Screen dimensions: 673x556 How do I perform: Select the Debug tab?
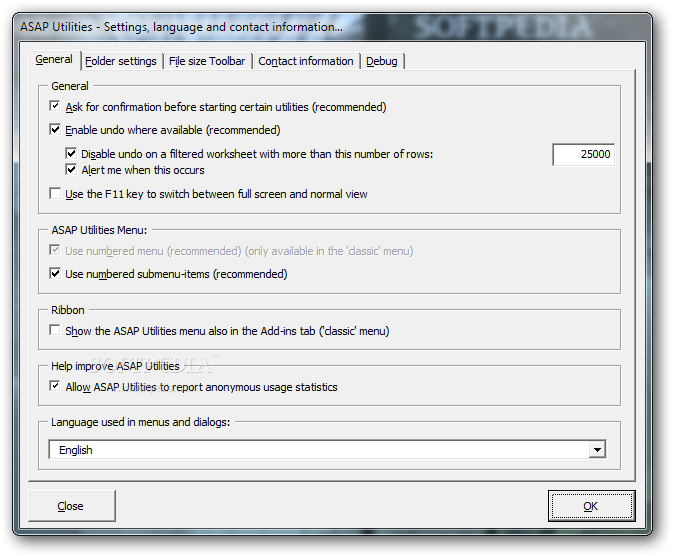[382, 61]
